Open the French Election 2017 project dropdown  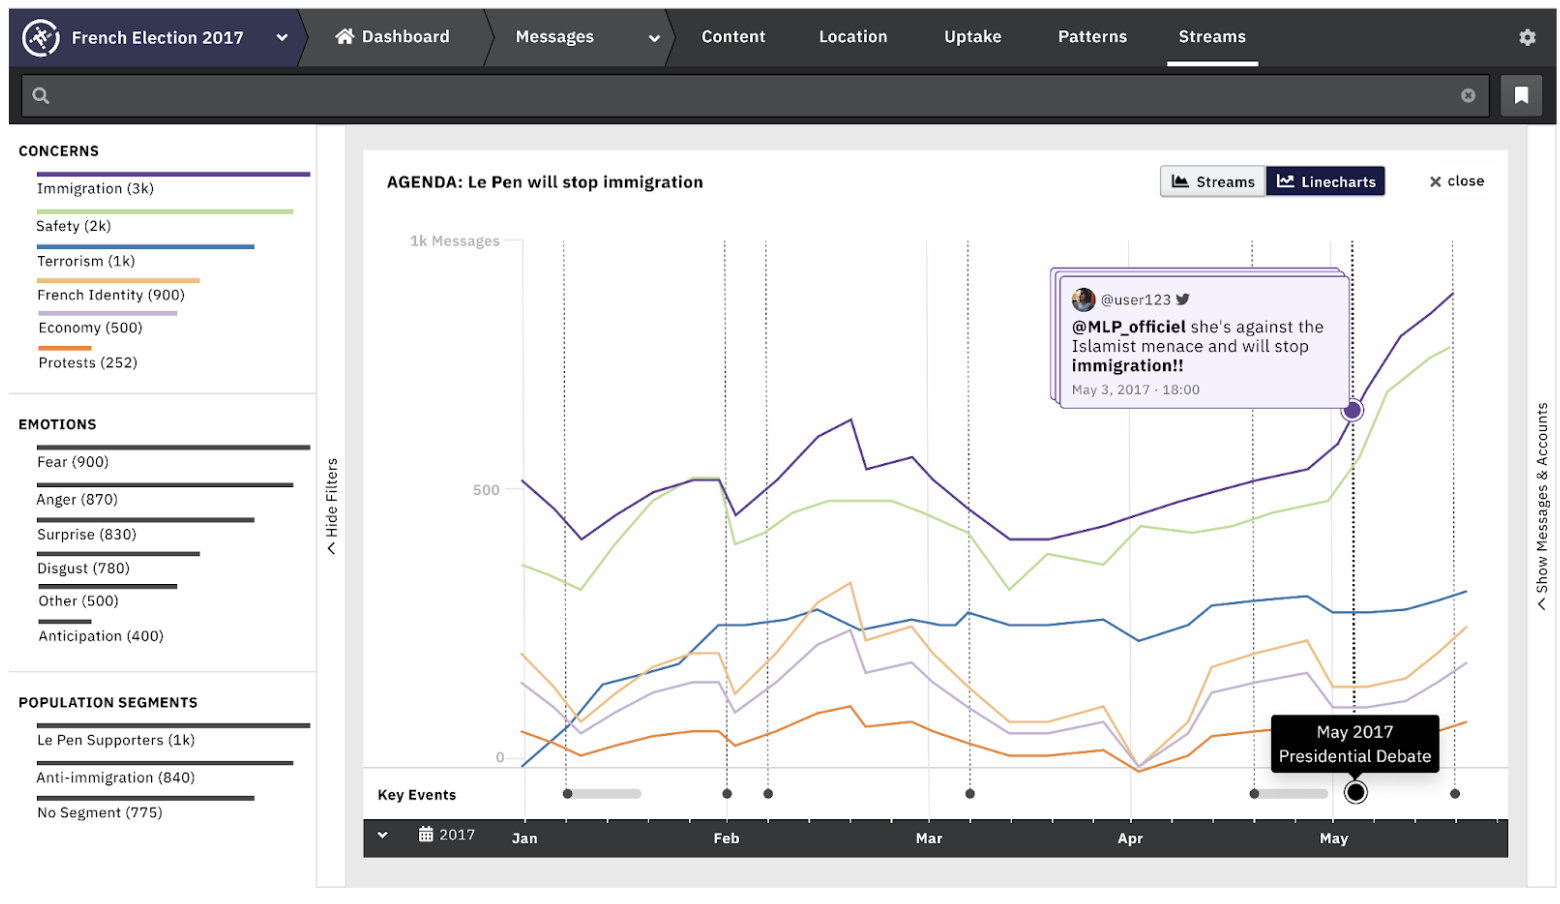tap(282, 38)
